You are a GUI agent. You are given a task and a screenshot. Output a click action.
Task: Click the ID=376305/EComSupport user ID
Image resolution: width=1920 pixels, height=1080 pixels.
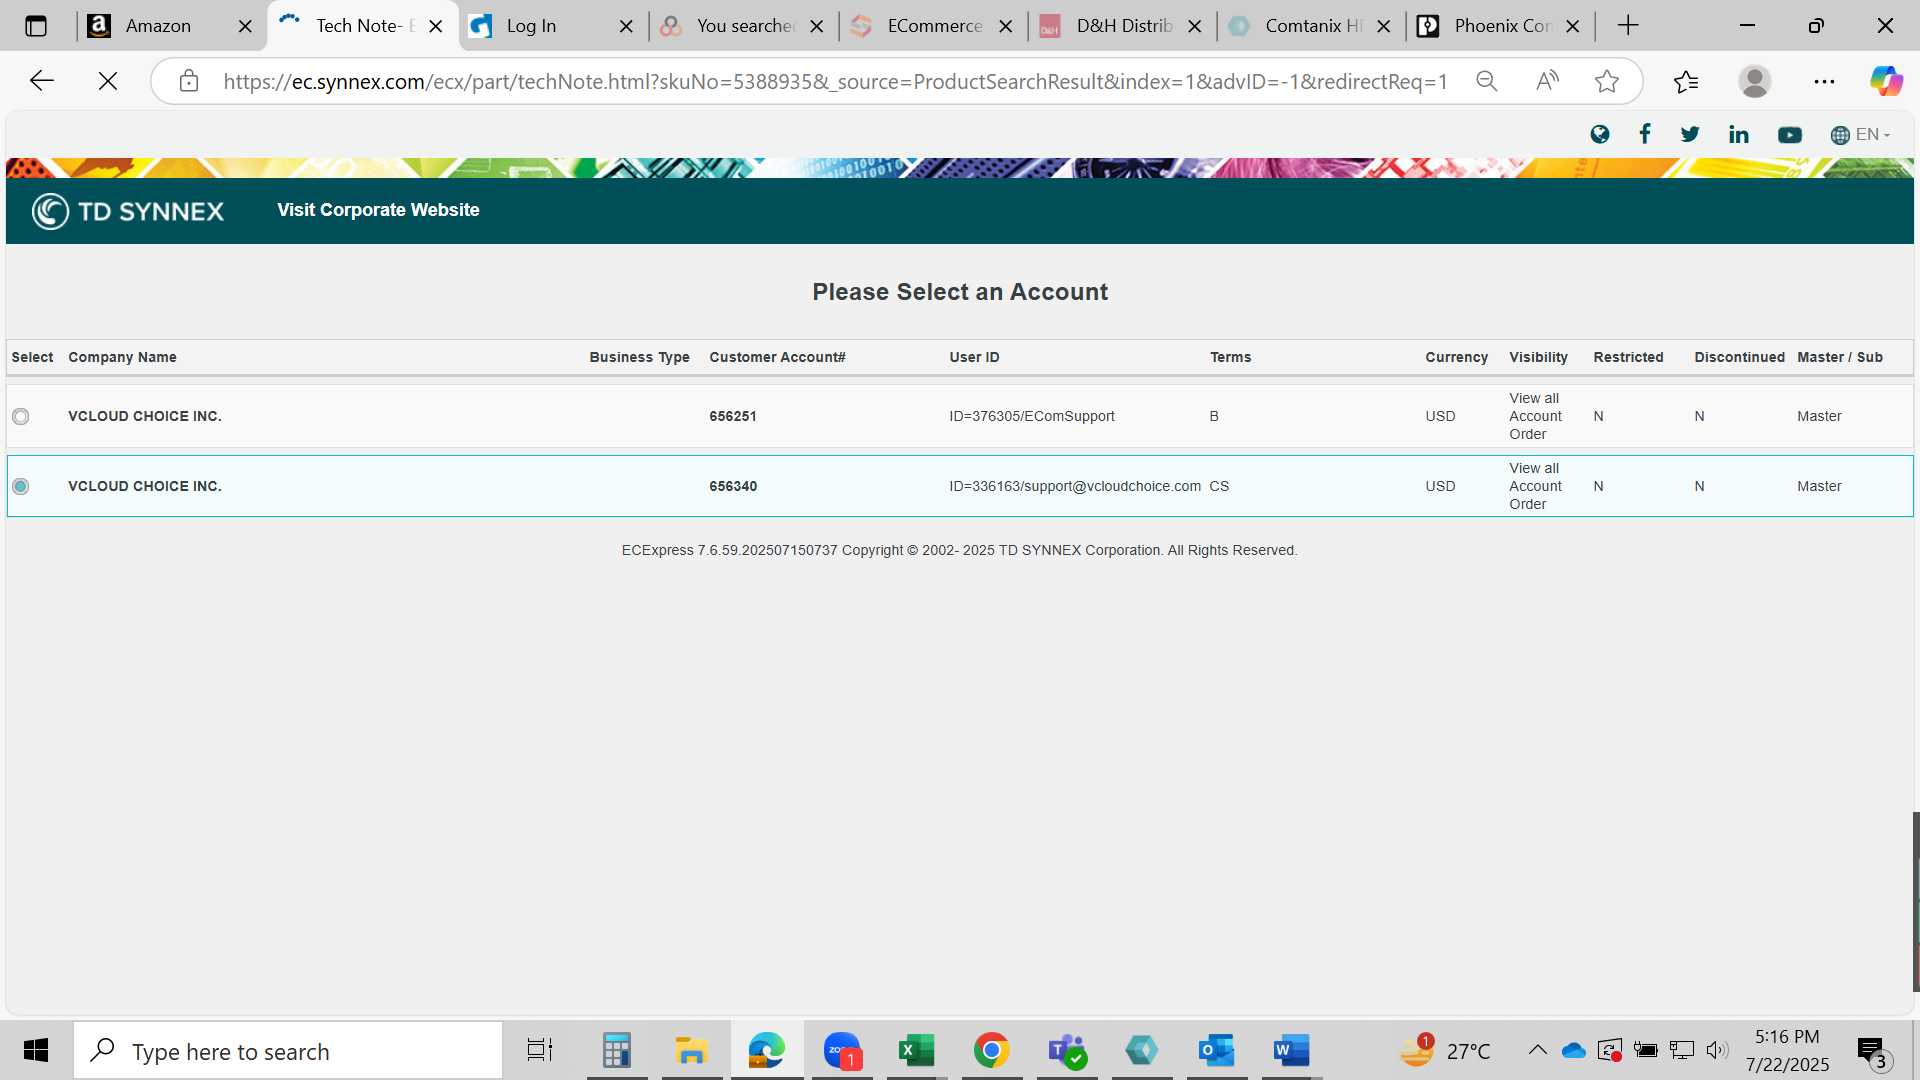(x=1032, y=416)
